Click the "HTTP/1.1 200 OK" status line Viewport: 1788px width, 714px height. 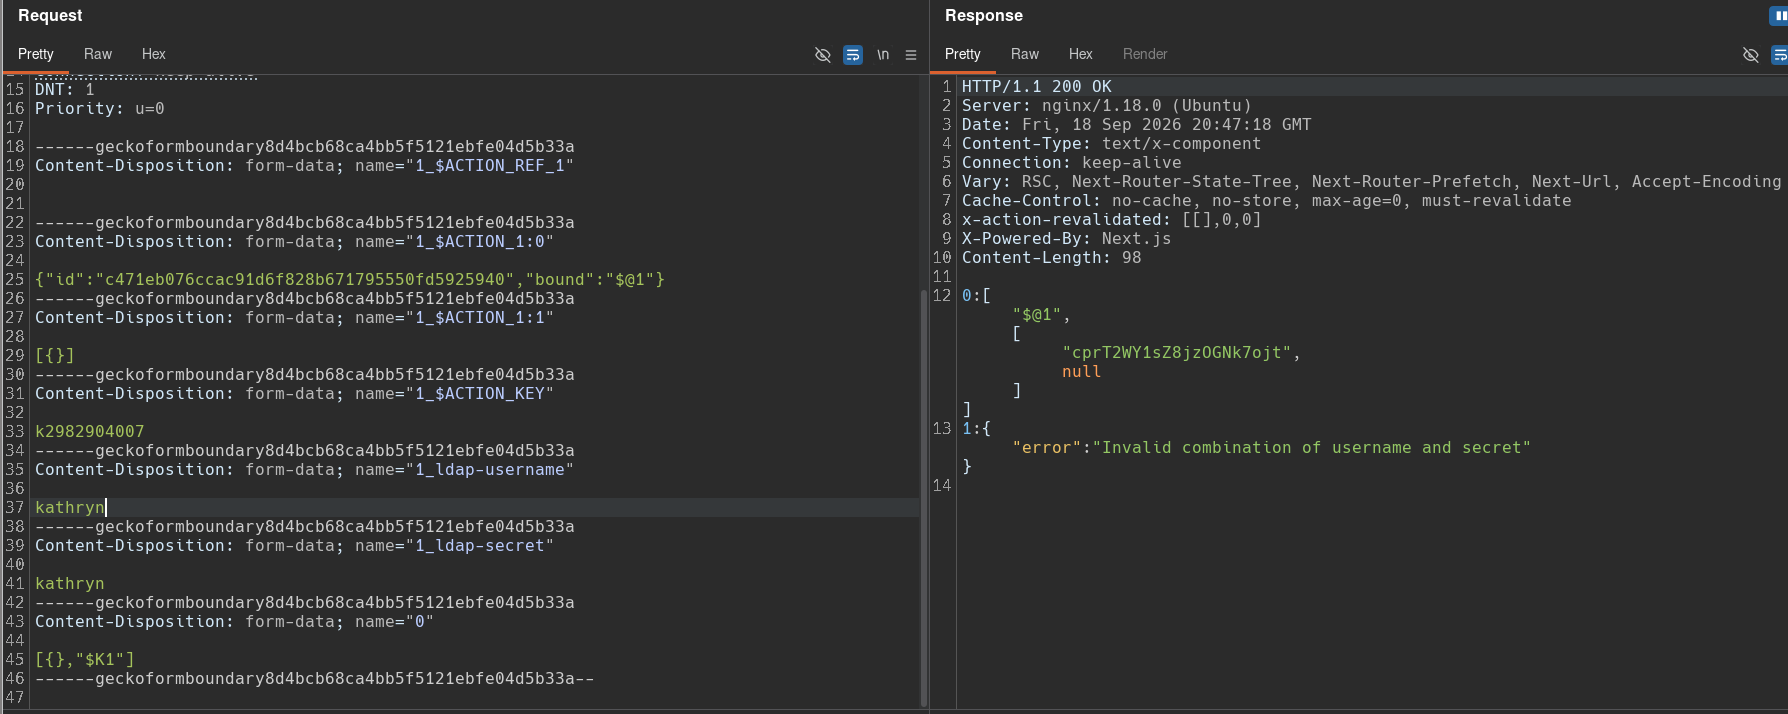(1037, 87)
